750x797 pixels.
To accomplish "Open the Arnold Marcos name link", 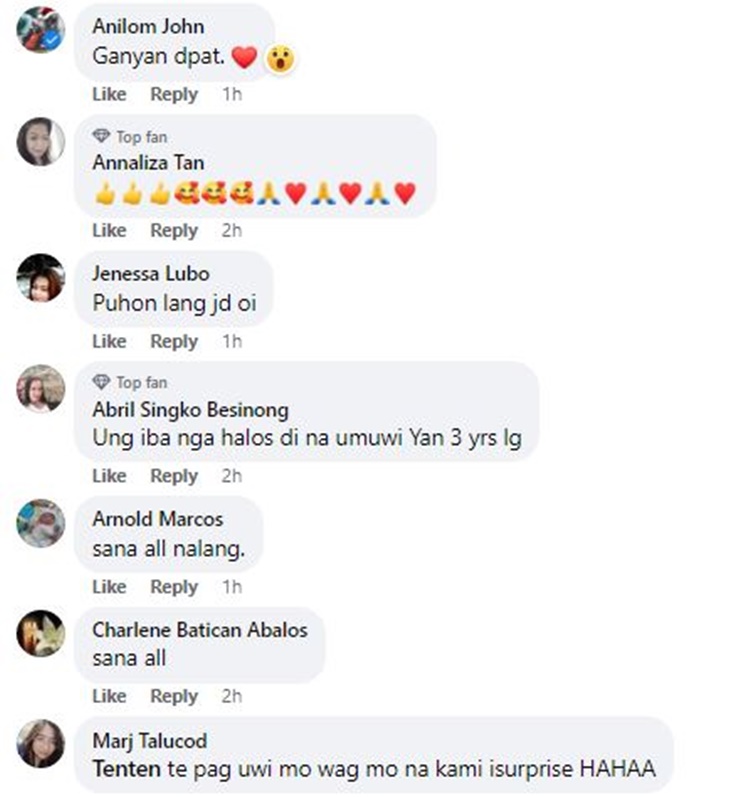I will (x=158, y=519).
